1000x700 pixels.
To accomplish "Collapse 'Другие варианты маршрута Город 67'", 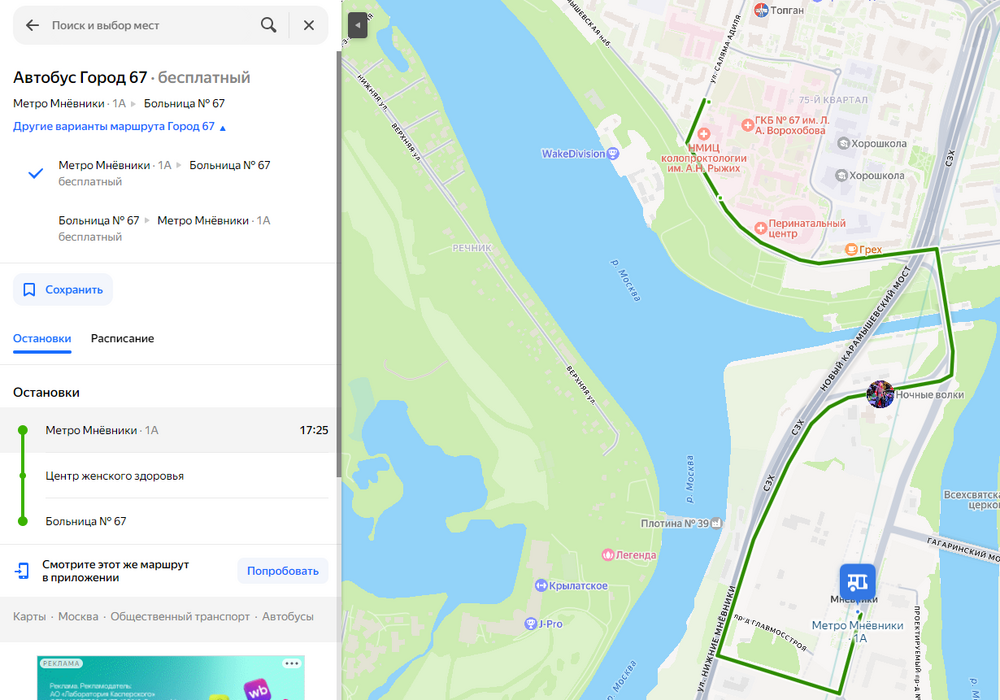I will [x=119, y=126].
